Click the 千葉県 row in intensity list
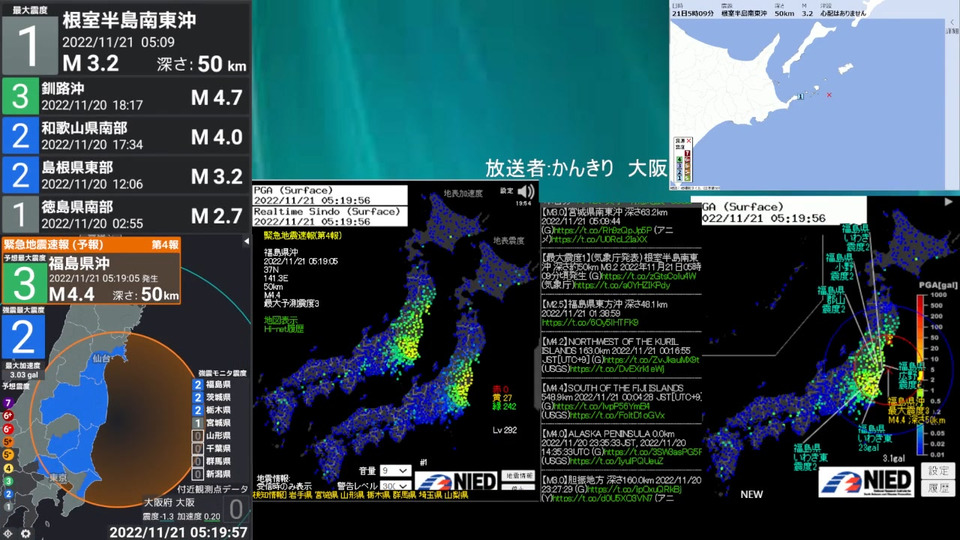Image resolution: width=960 pixels, height=540 pixels. [212, 449]
